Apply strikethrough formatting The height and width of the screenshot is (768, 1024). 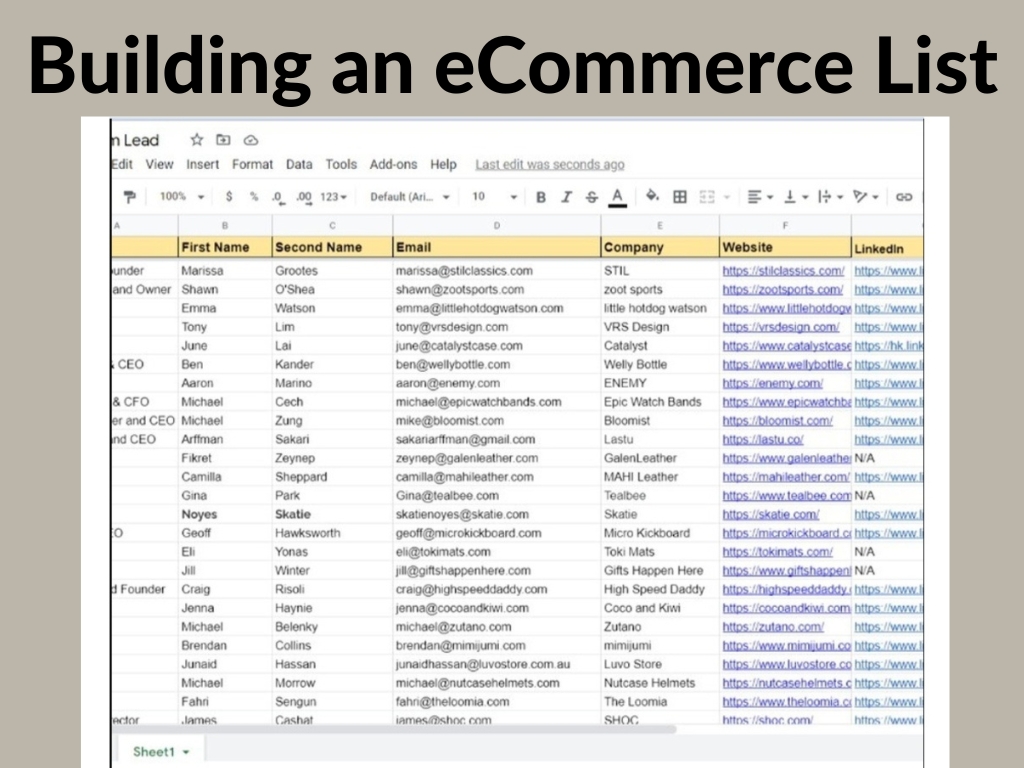[x=592, y=197]
